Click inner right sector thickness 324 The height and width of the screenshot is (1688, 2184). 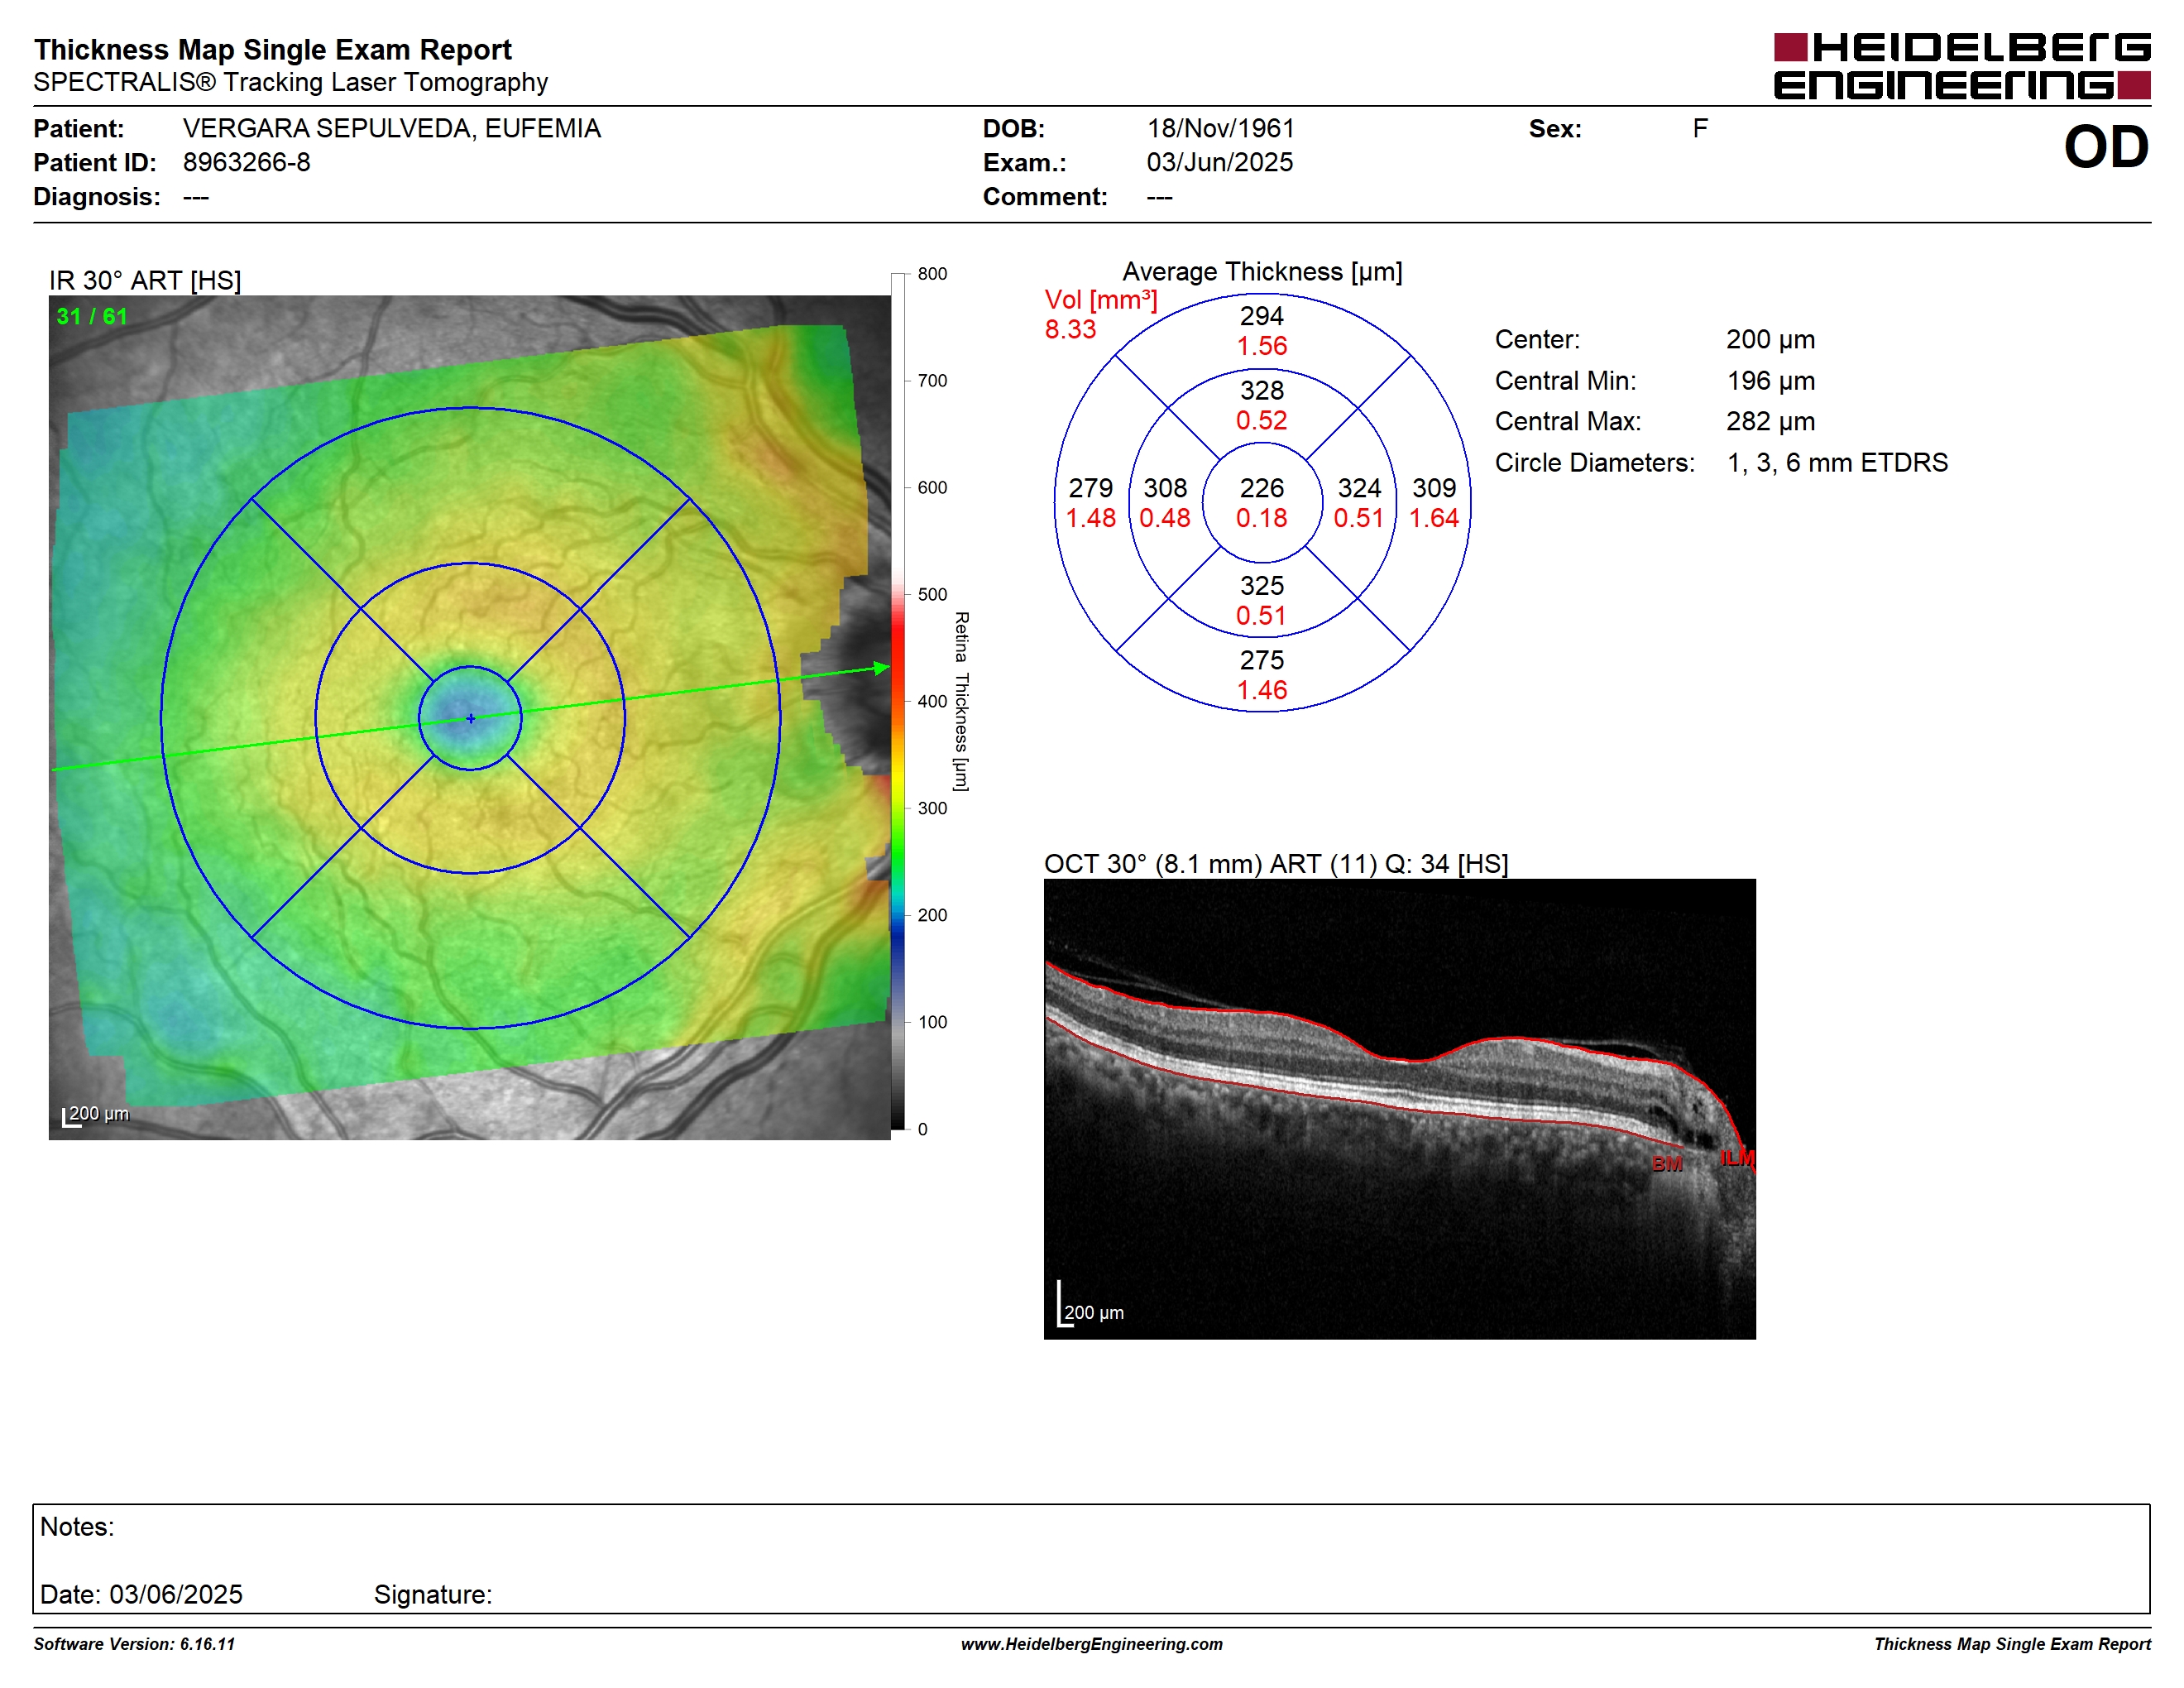tap(1359, 488)
